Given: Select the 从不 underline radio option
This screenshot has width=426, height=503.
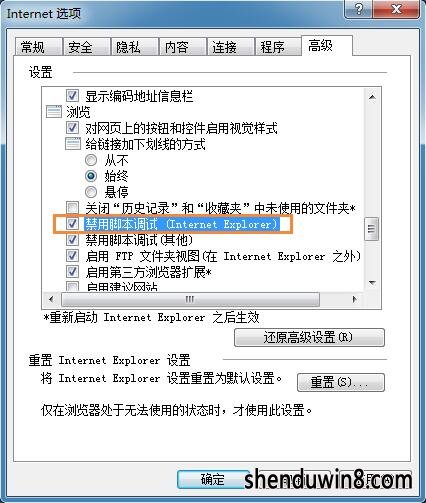Looking at the screenshot, I should (x=91, y=160).
